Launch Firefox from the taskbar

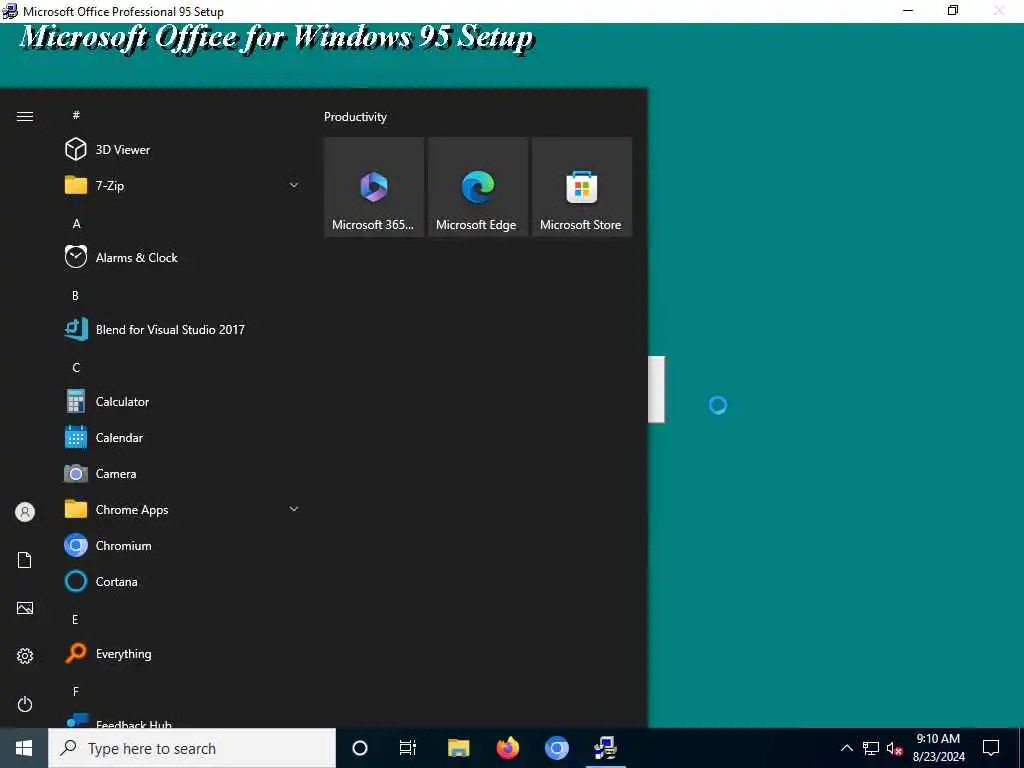point(507,748)
